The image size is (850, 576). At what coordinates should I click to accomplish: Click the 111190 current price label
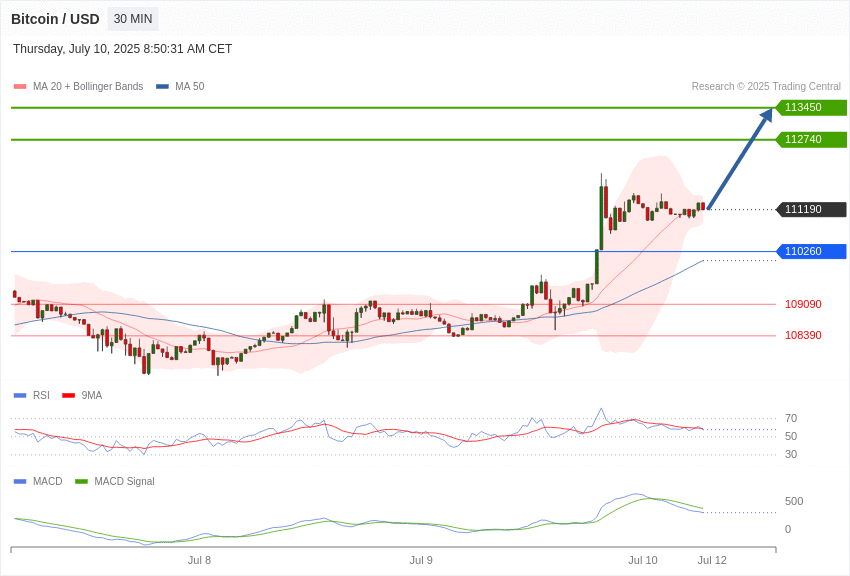(811, 209)
